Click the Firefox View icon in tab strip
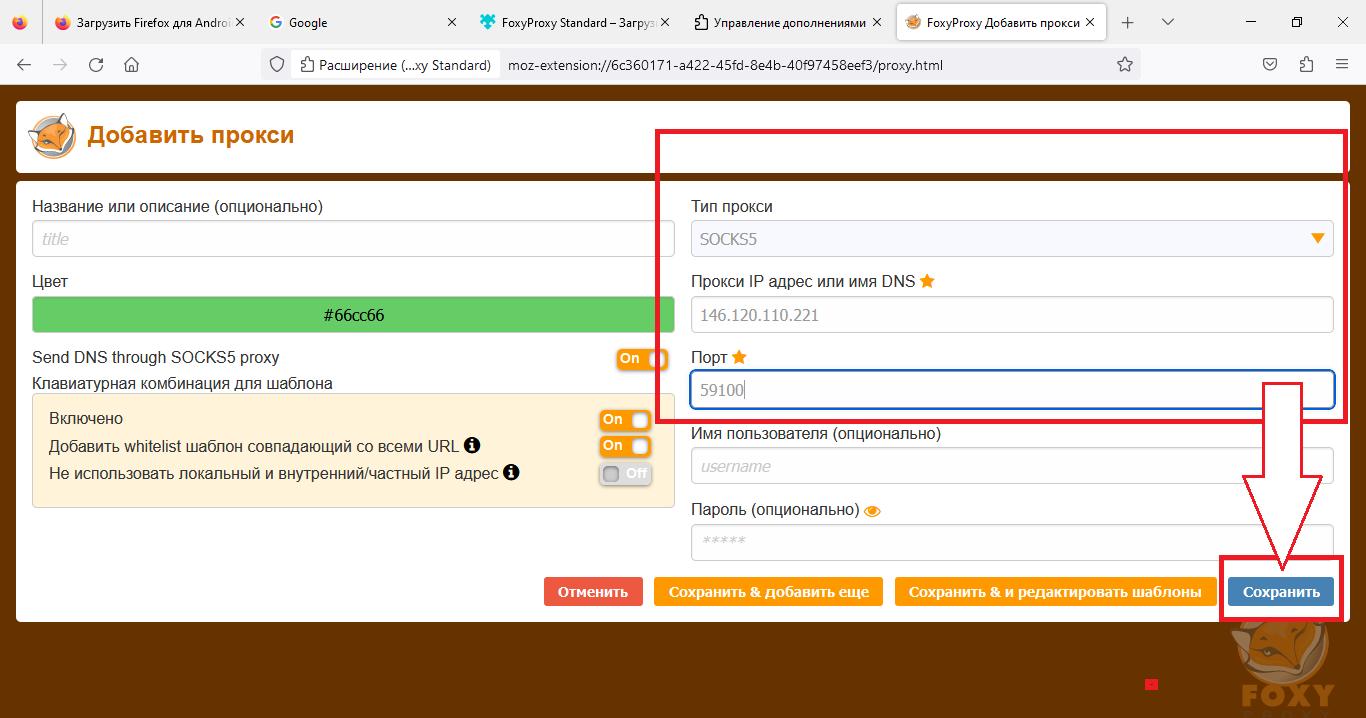 (x=20, y=22)
